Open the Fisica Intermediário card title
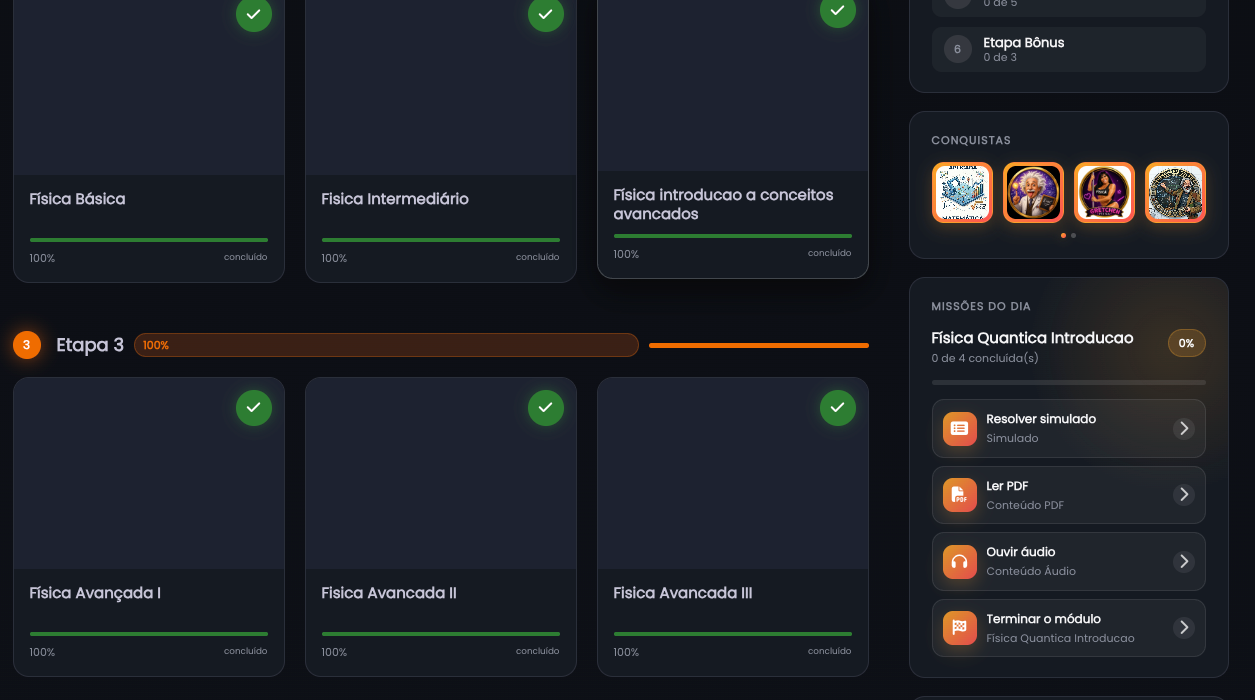 pyautogui.click(x=395, y=199)
